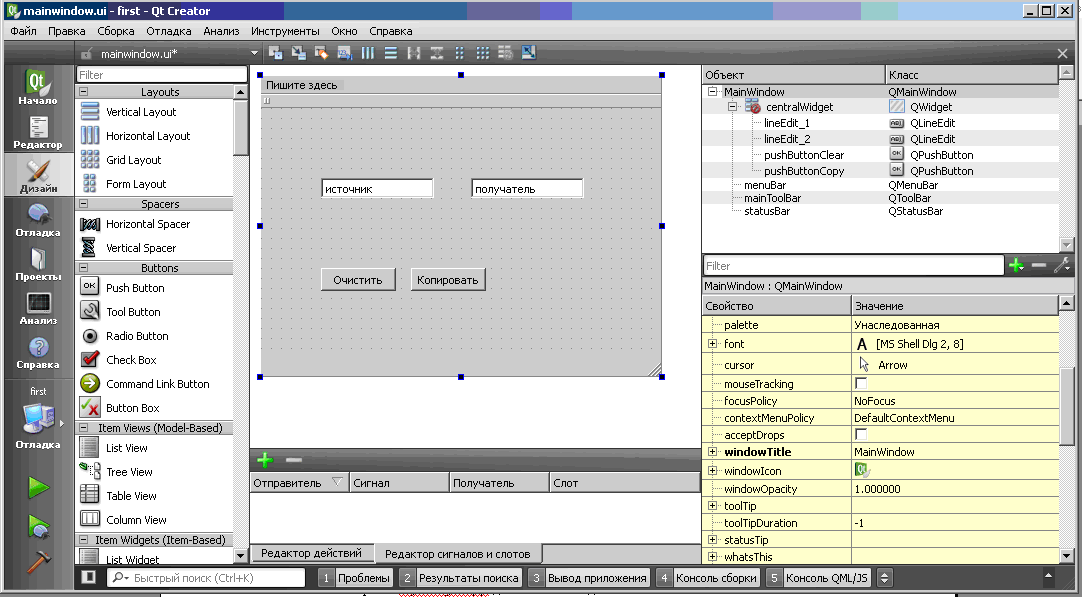Switch to Edit Widgets mode in toolbar
The image size is (1082, 597).
(x=276, y=53)
